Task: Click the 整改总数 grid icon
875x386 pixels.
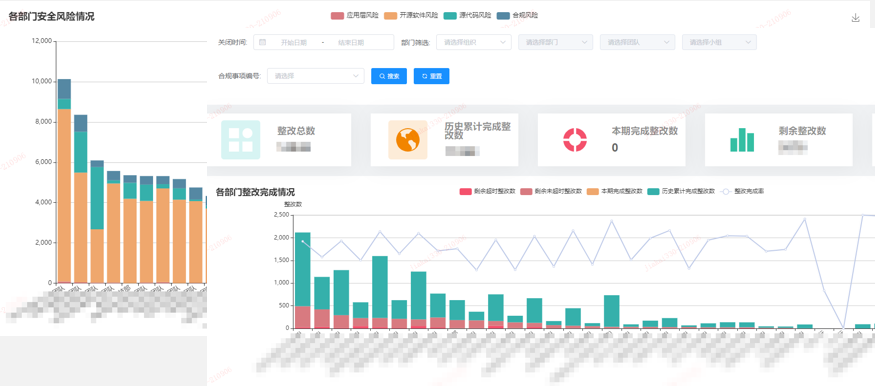Action: 241,139
